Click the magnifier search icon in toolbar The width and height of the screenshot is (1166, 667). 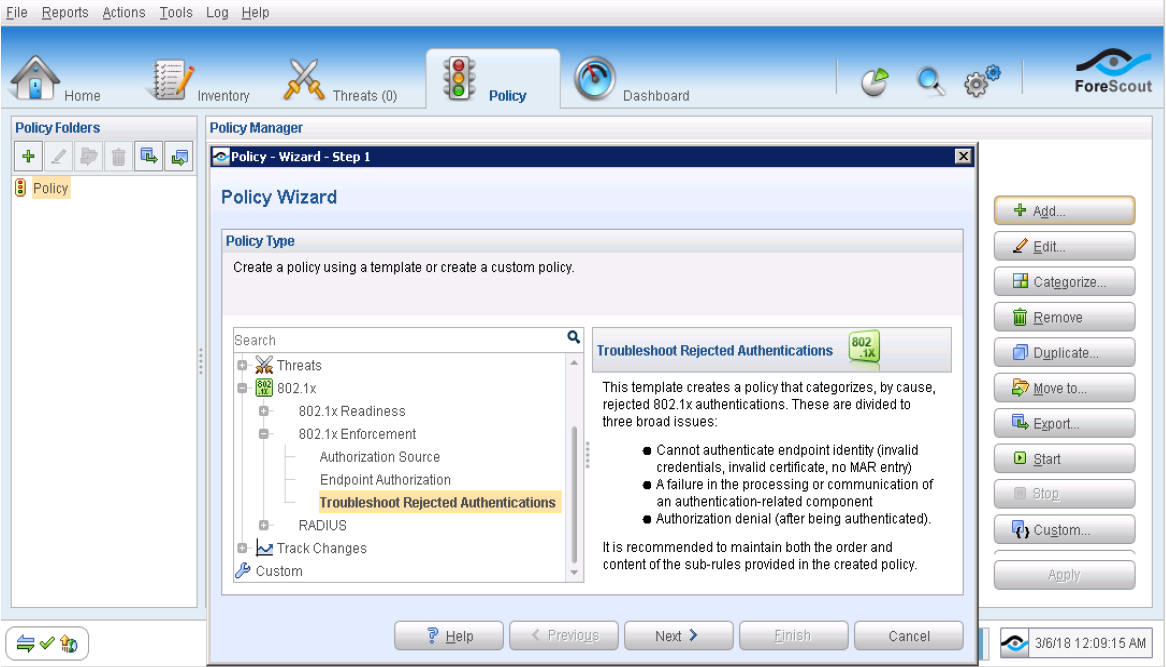(930, 82)
